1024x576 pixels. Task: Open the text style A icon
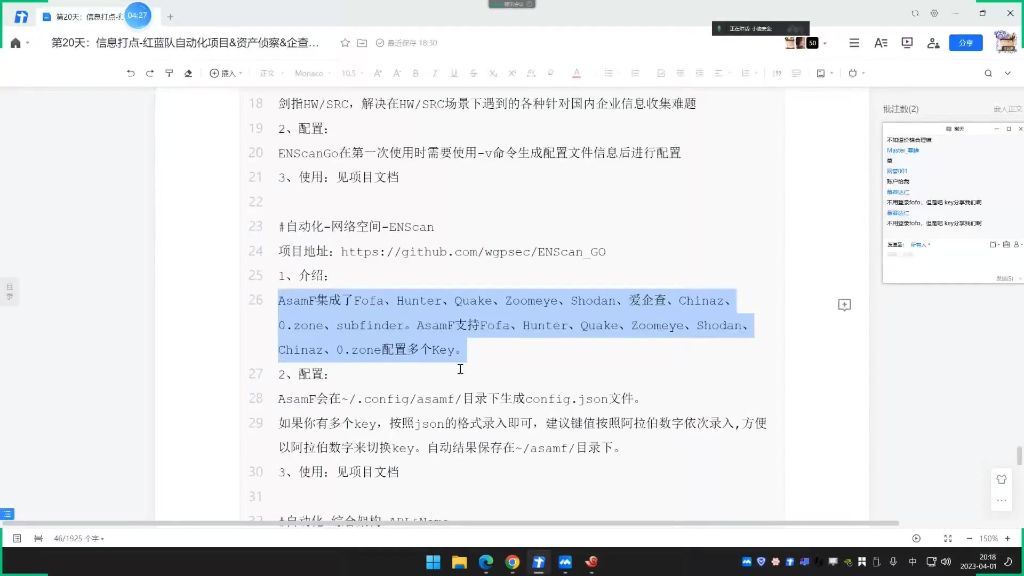coord(880,43)
